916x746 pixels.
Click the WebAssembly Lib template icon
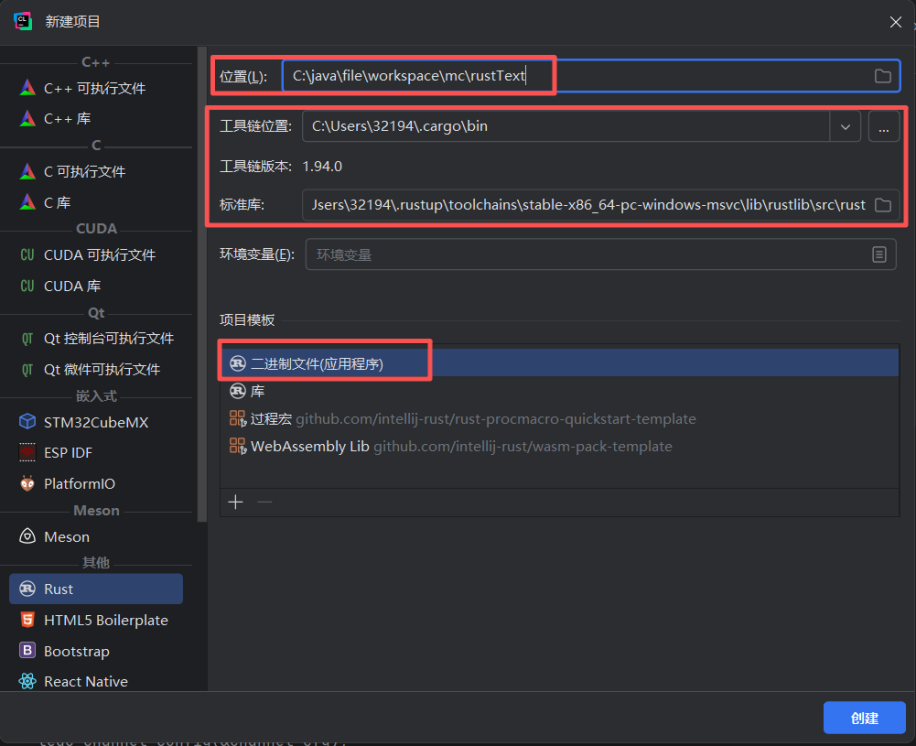238,446
